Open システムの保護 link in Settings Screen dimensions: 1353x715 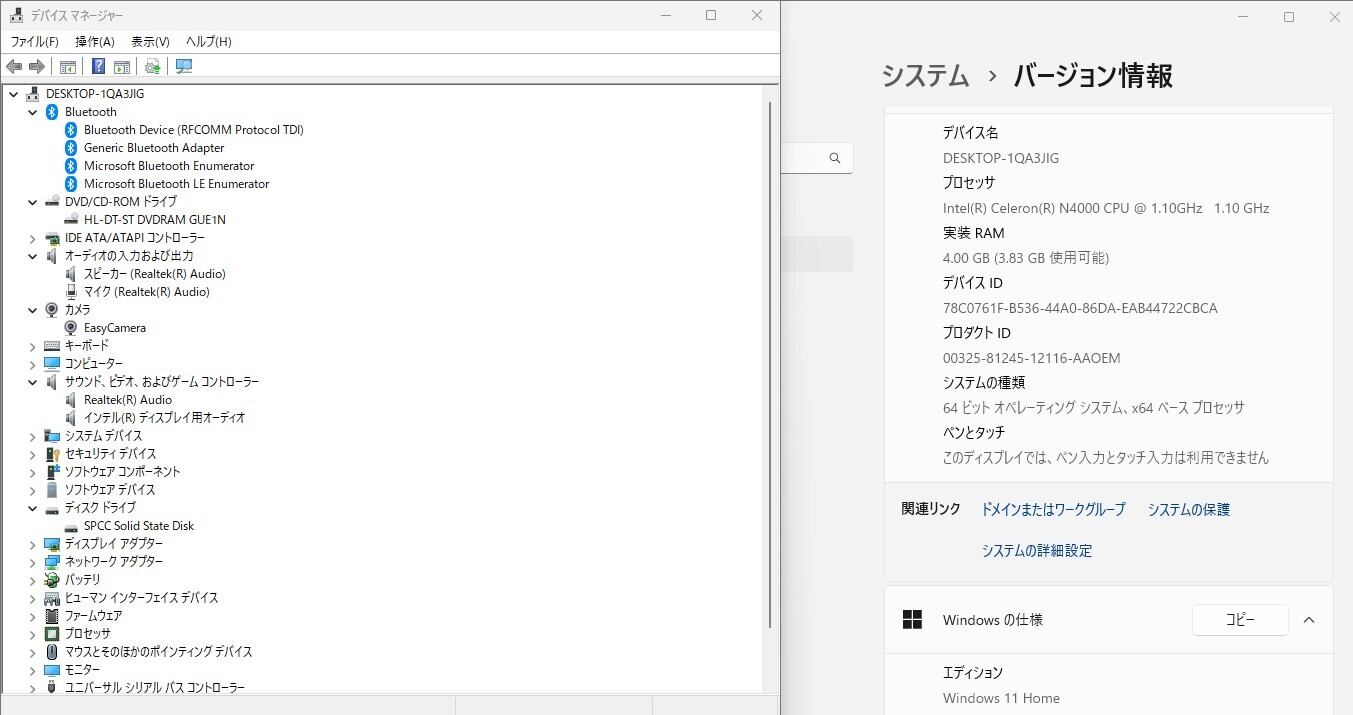pos(1189,510)
